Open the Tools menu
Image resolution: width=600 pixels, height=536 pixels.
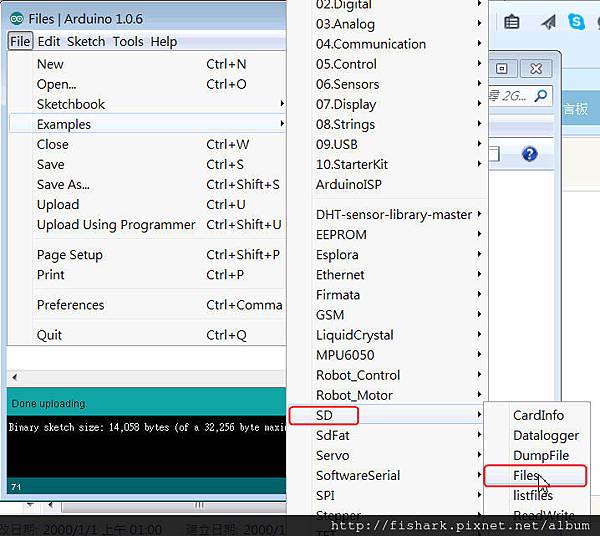tap(128, 41)
